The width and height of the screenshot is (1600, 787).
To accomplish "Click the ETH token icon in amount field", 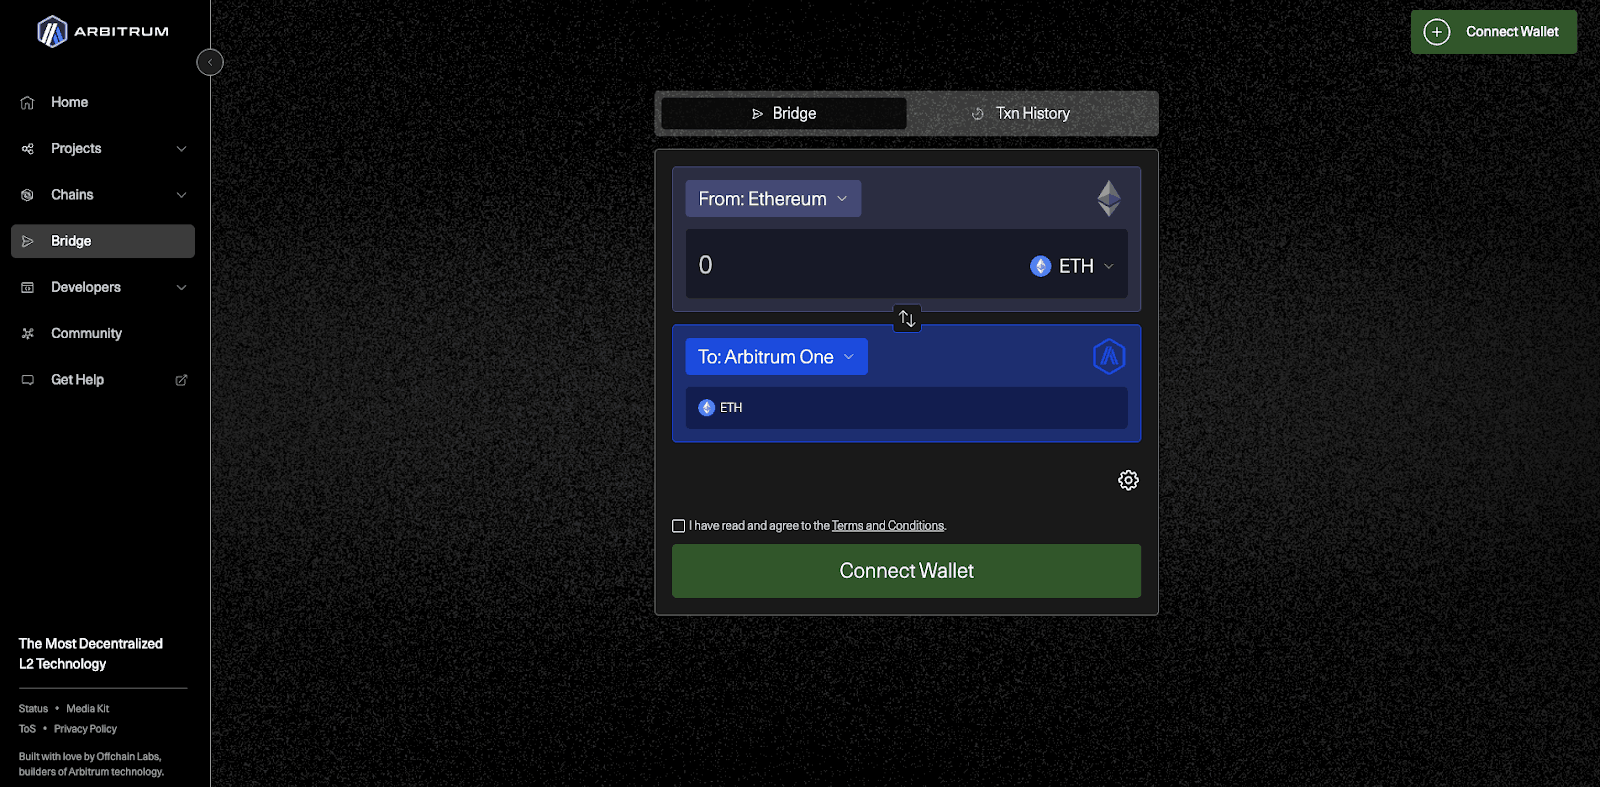I will 1041,266.
